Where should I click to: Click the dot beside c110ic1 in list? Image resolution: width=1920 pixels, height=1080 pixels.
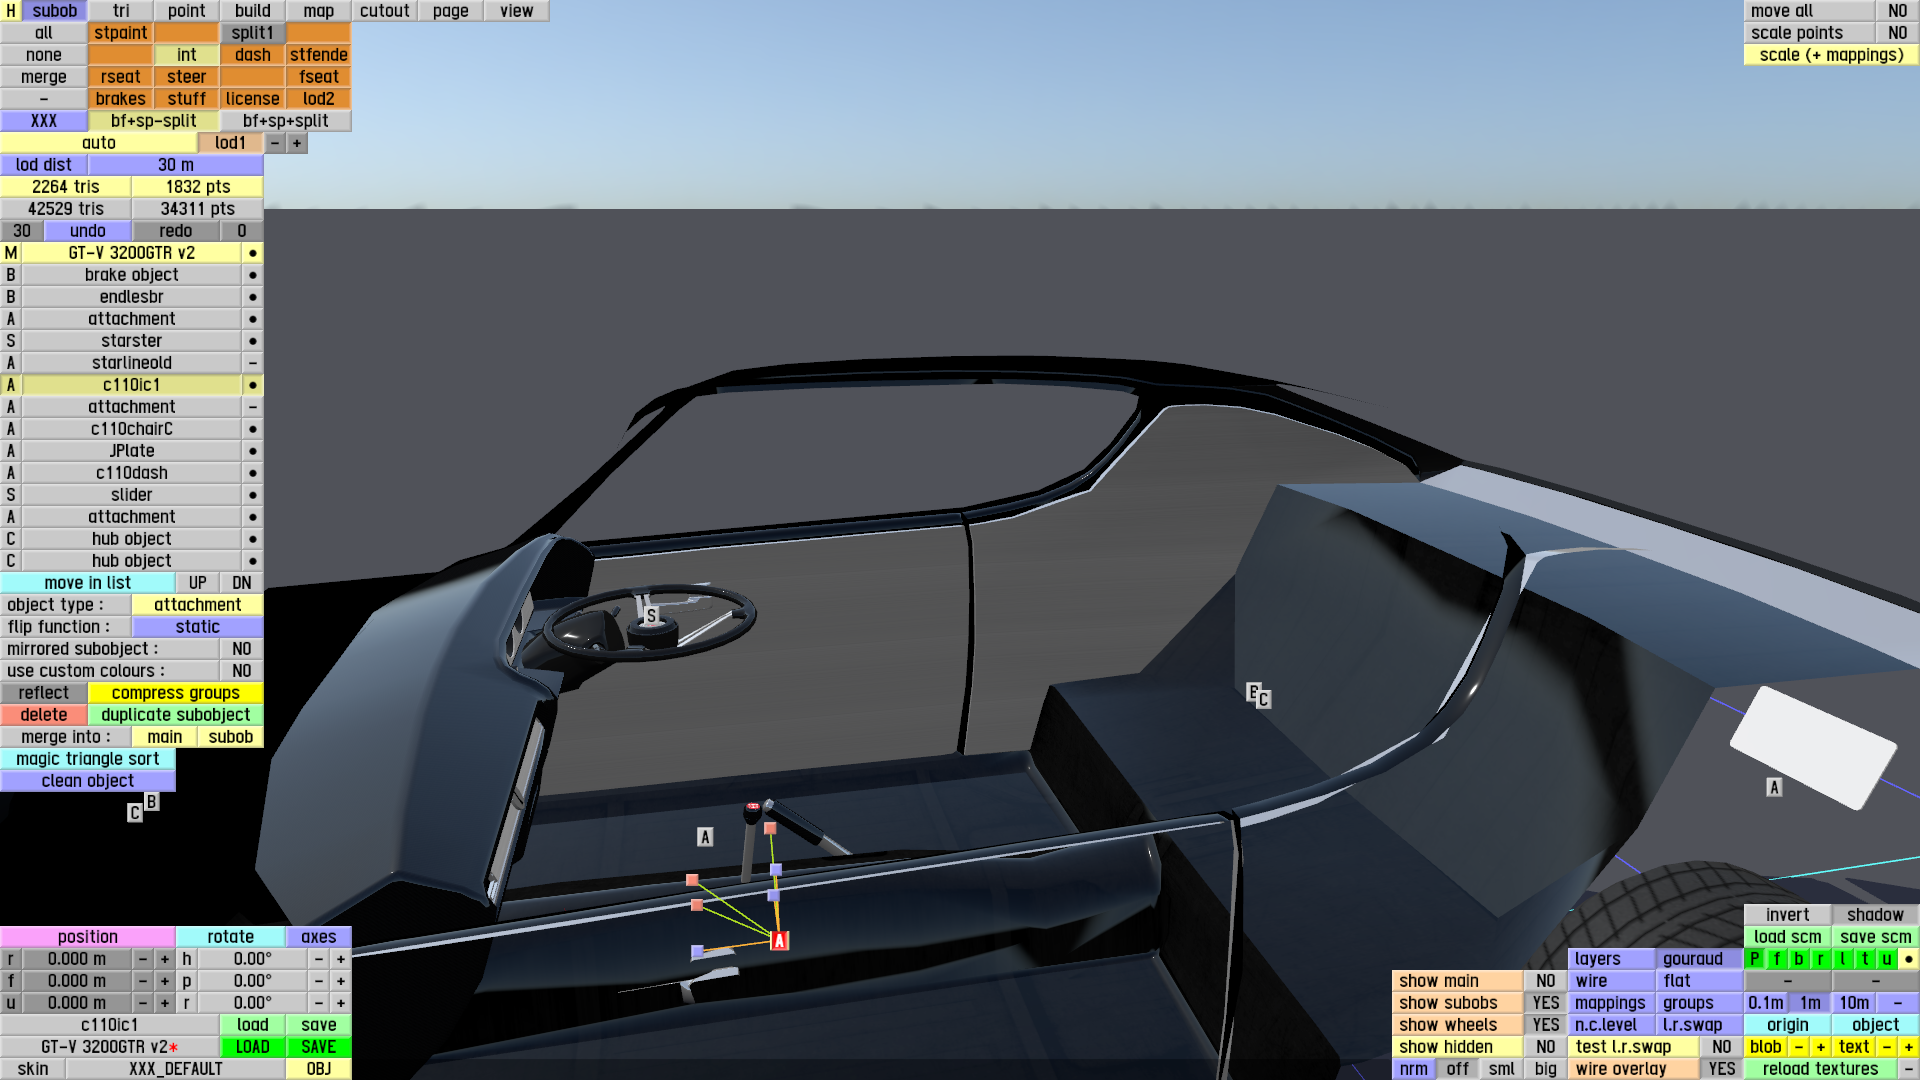pyautogui.click(x=253, y=385)
